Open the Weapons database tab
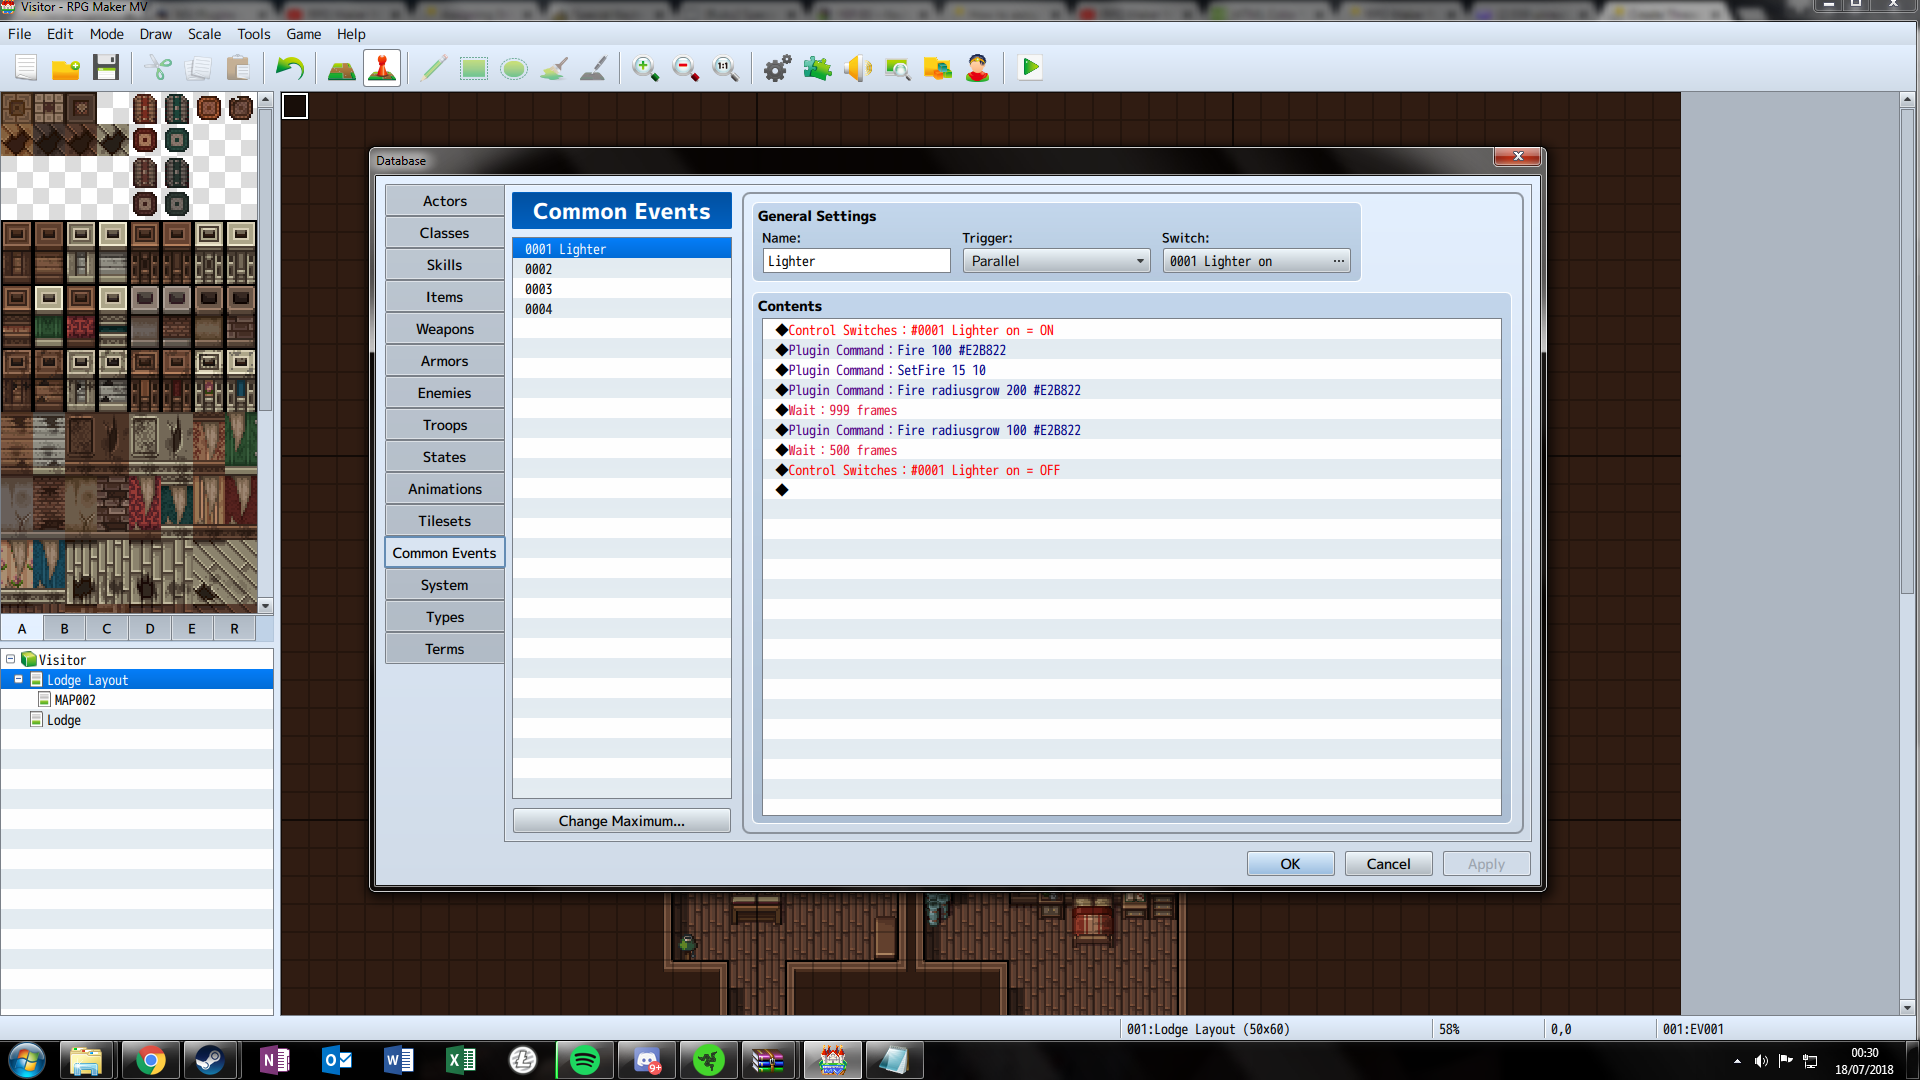This screenshot has width=1920, height=1080. click(x=444, y=329)
